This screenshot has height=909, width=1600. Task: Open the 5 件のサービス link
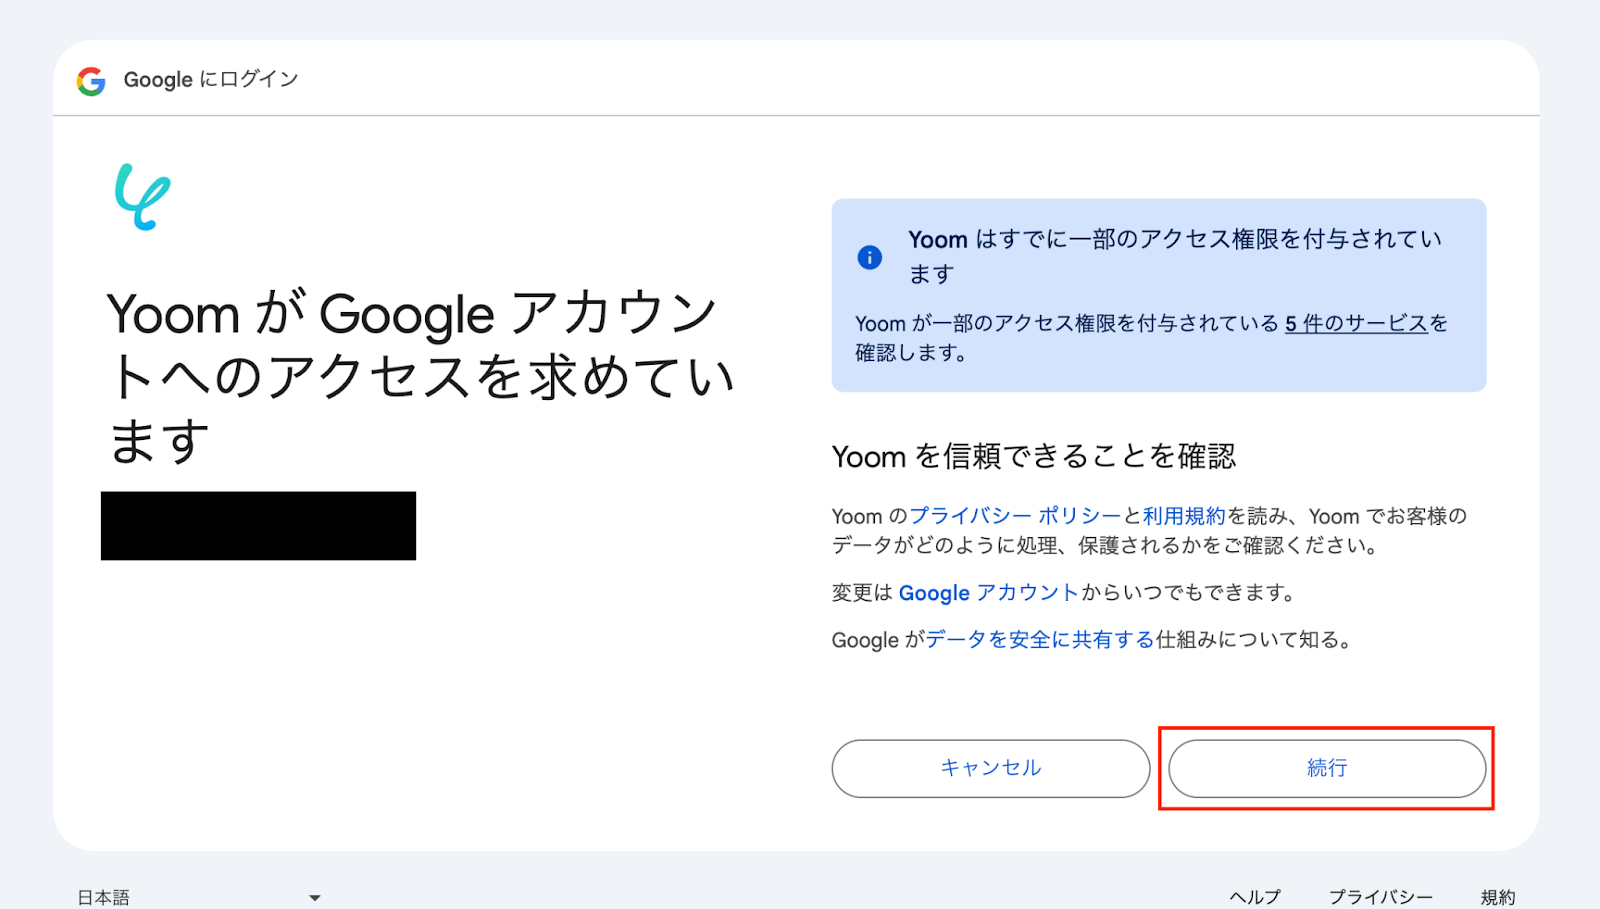[x=1356, y=323]
